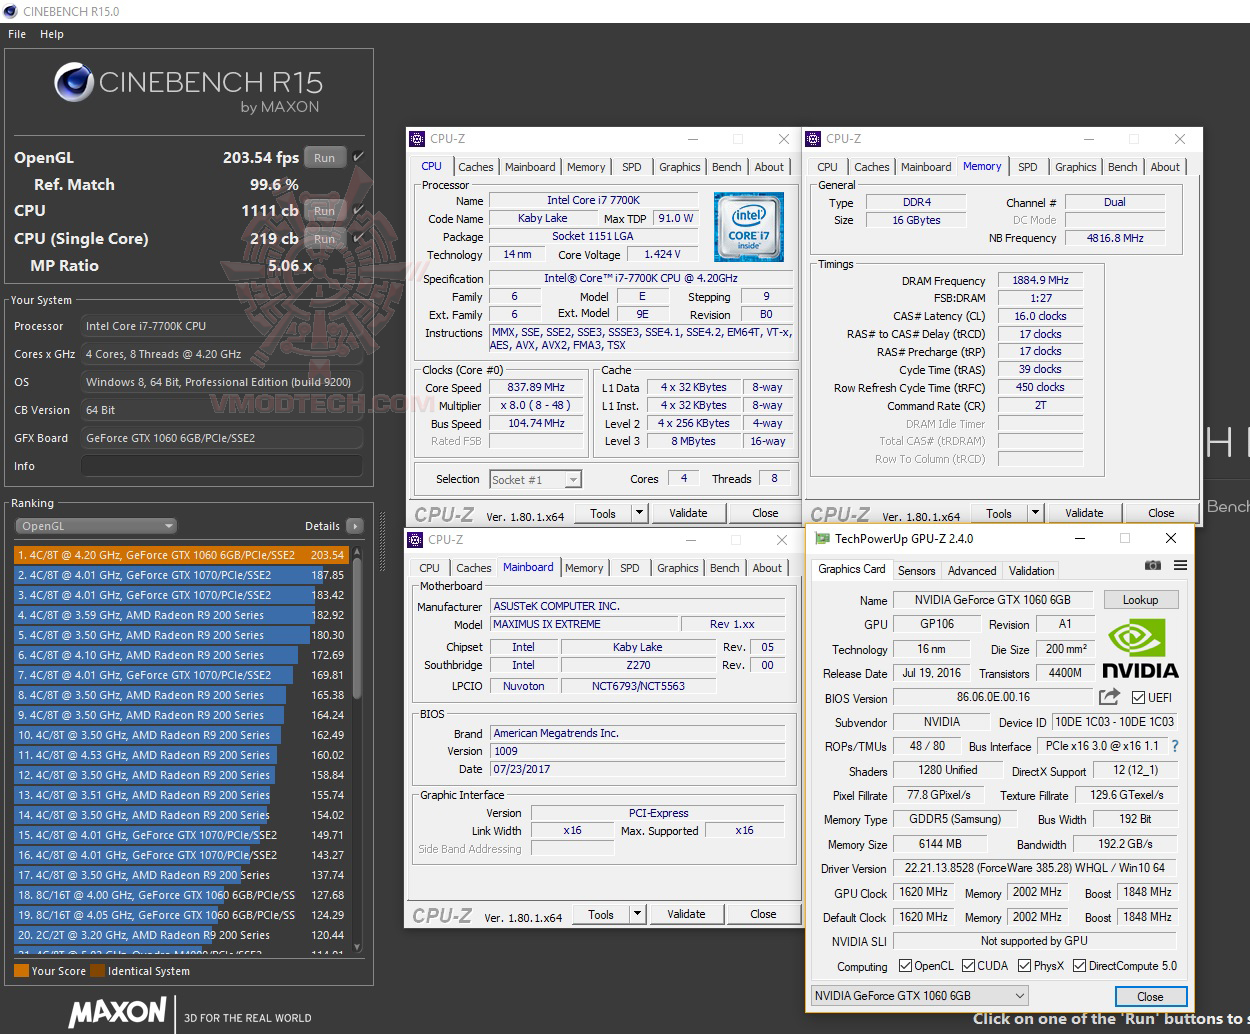This screenshot has height=1034, width=1250.
Task: Select ranking entry 10 with score 162.49
Action: tap(181, 735)
